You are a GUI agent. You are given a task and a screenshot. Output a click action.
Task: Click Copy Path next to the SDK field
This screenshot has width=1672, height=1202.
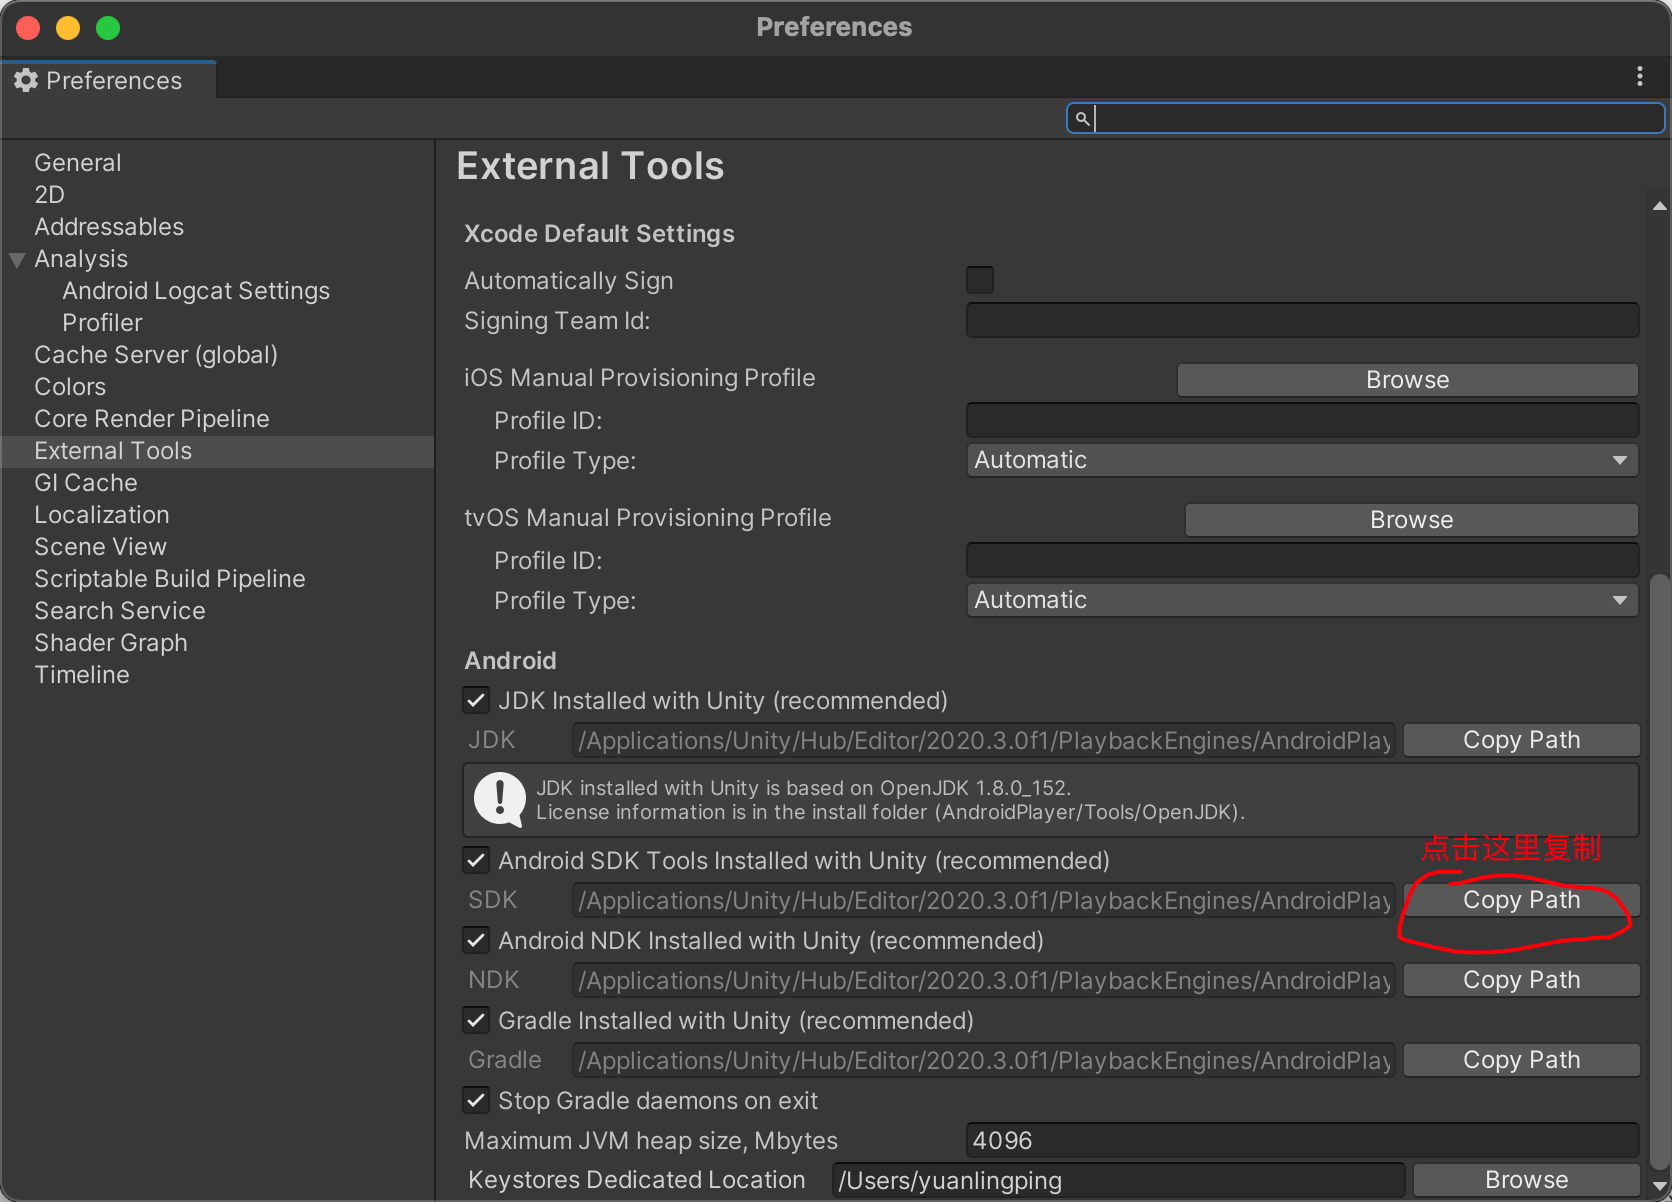coord(1521,899)
